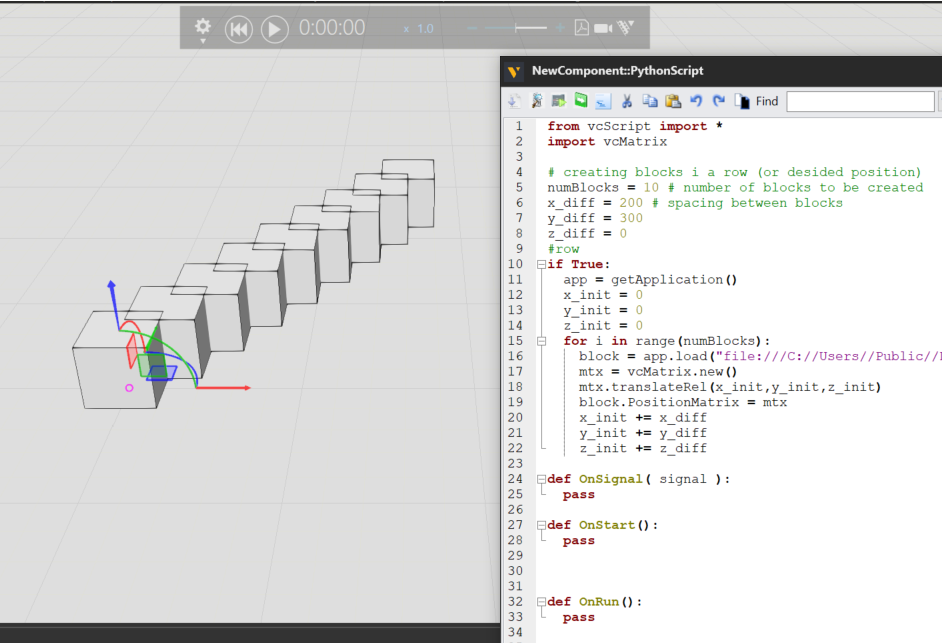
Task: Click inside the Find search field
Action: pos(862,101)
